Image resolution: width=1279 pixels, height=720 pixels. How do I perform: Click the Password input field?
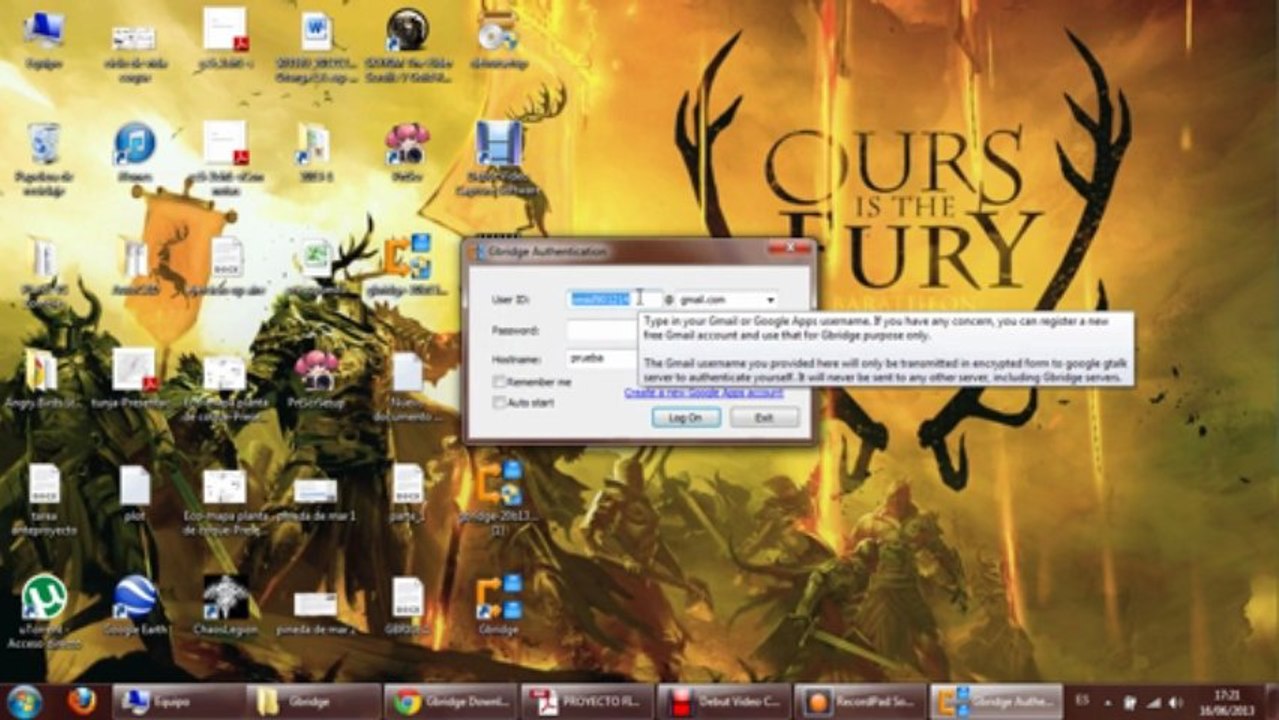click(602, 330)
